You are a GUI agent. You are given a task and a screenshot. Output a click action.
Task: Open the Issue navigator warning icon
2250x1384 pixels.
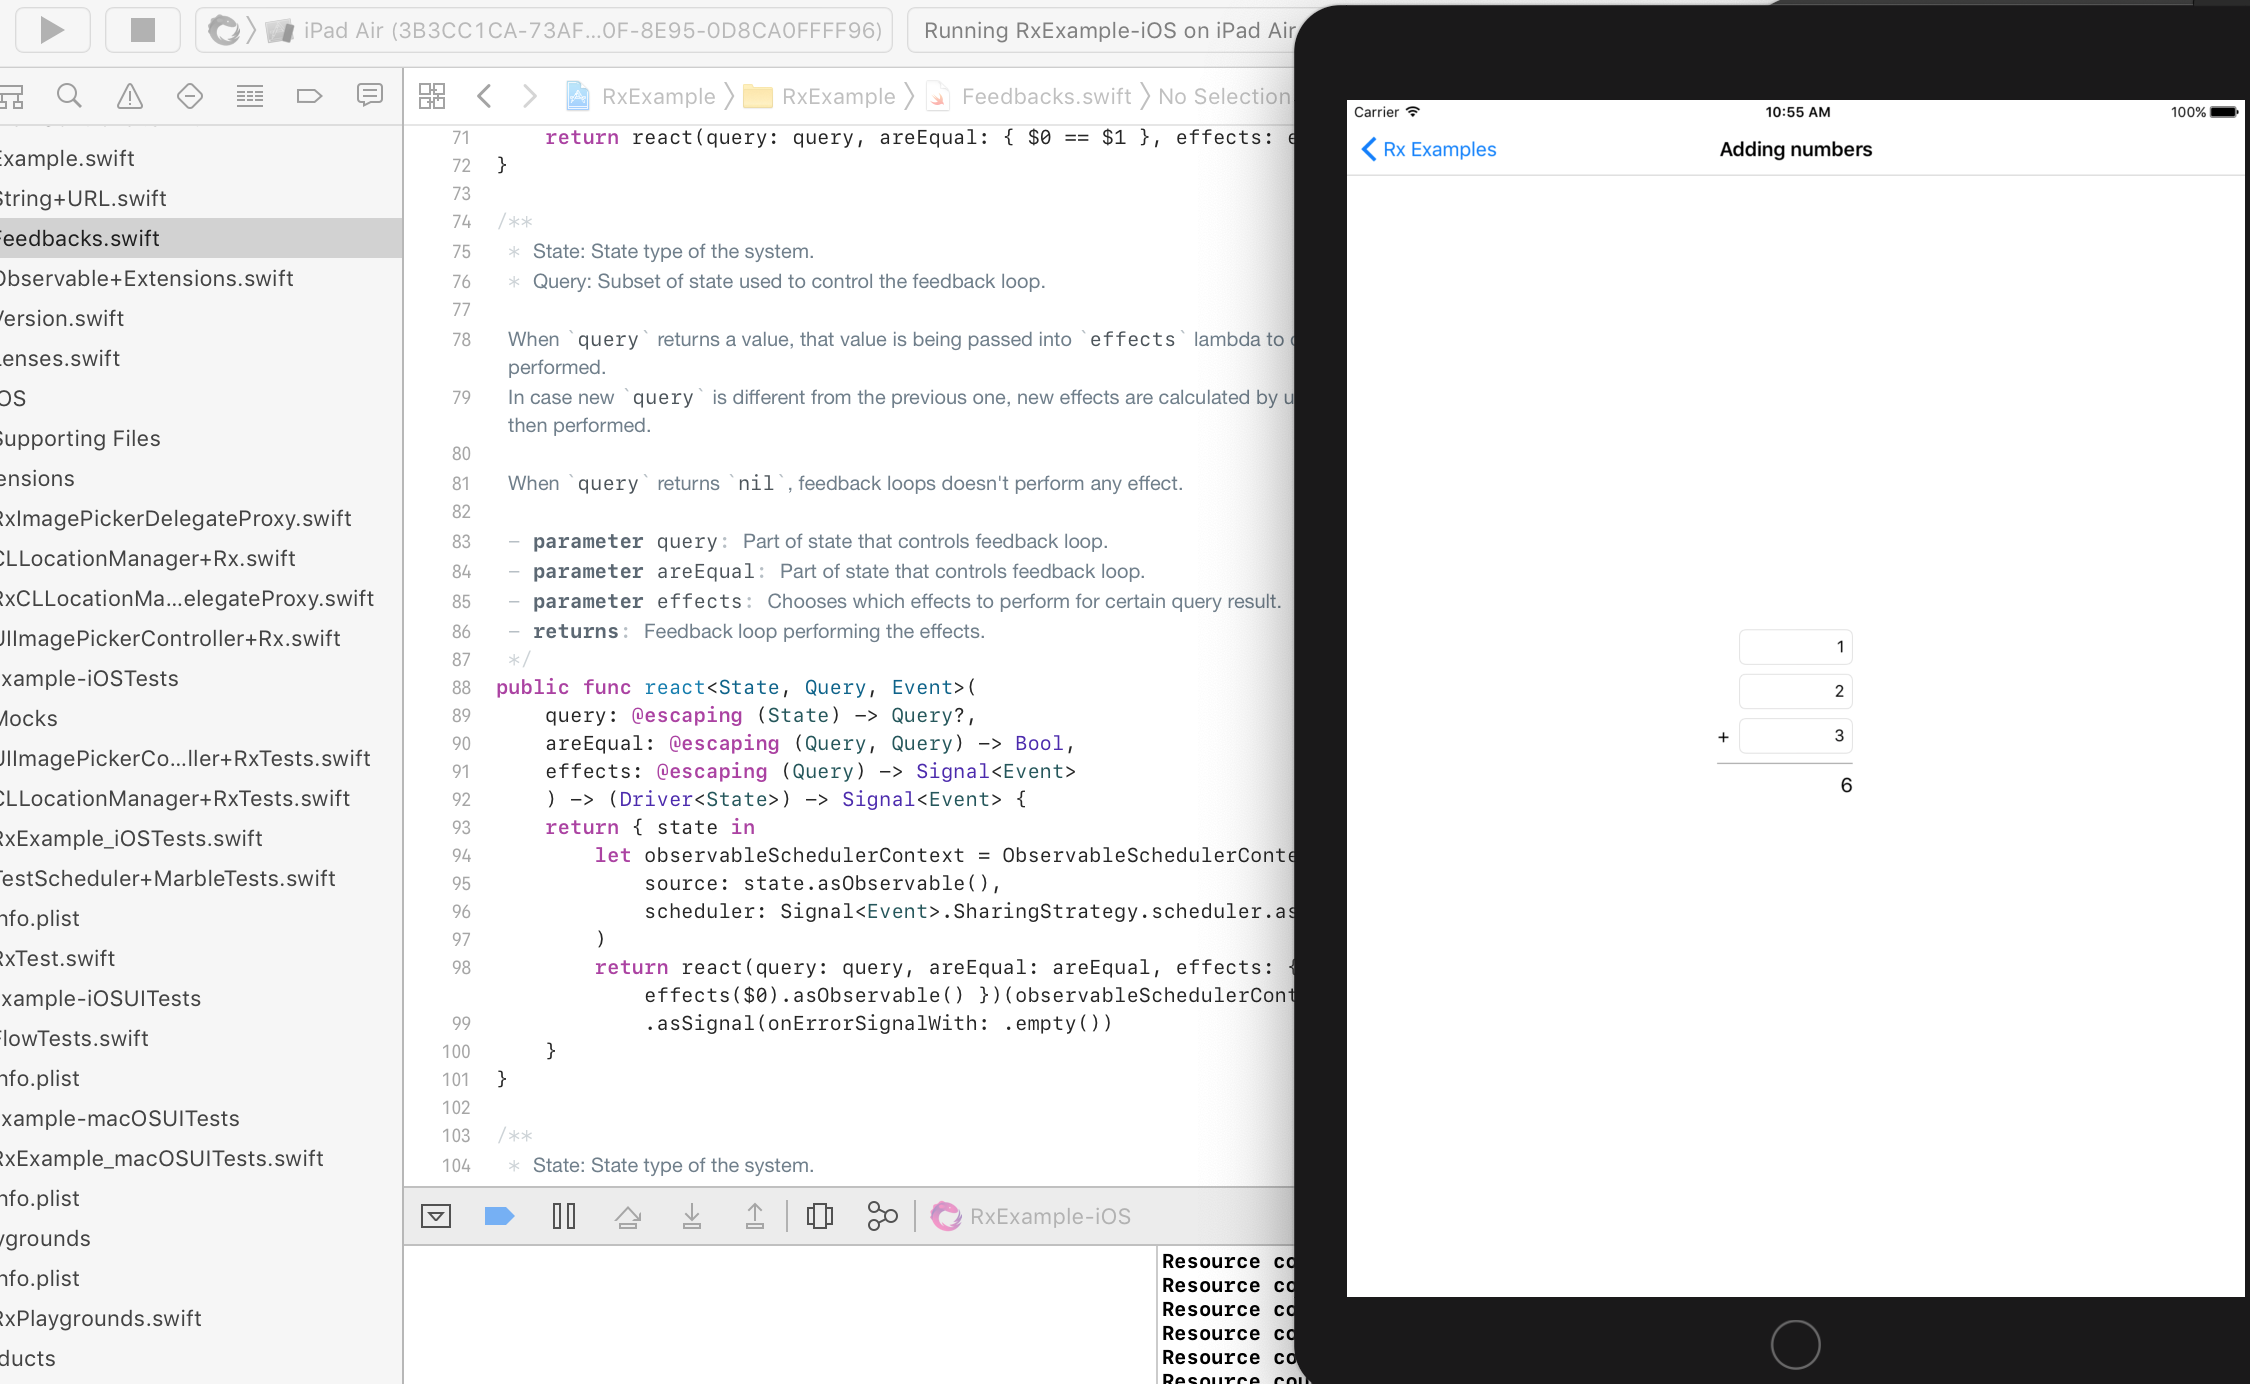[129, 96]
